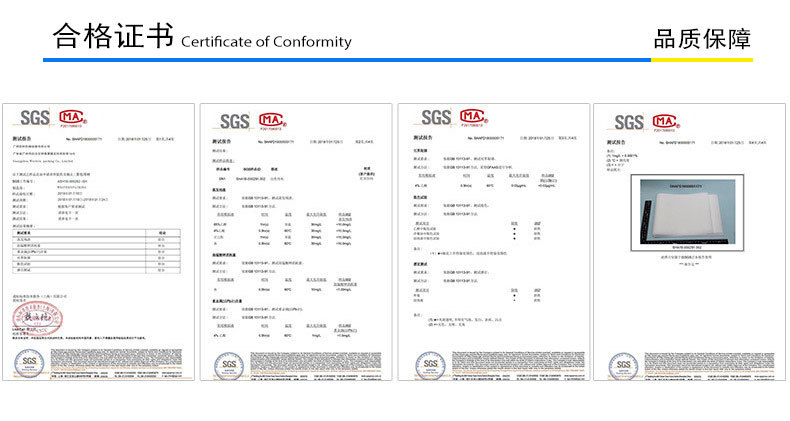The image size is (790, 421).
Task: Click the 'Certificate of Conformity' subtitle
Action: (x=266, y=42)
